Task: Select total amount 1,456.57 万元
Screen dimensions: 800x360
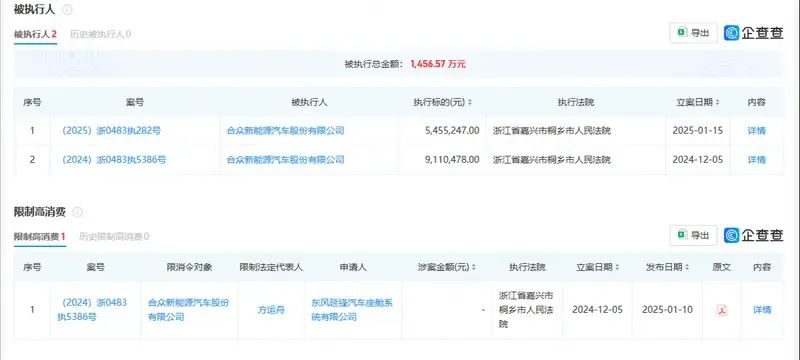Action: click(x=438, y=64)
